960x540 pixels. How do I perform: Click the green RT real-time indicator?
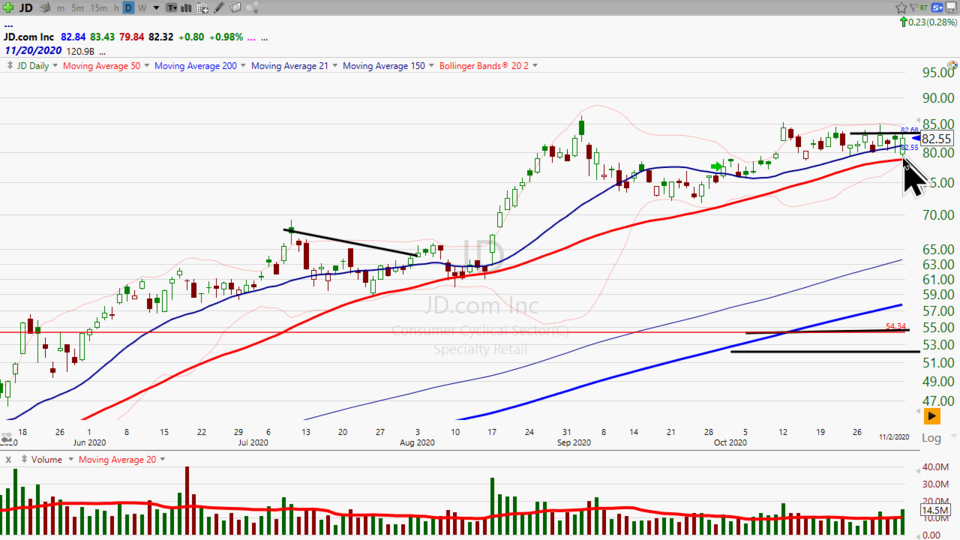pos(924,8)
